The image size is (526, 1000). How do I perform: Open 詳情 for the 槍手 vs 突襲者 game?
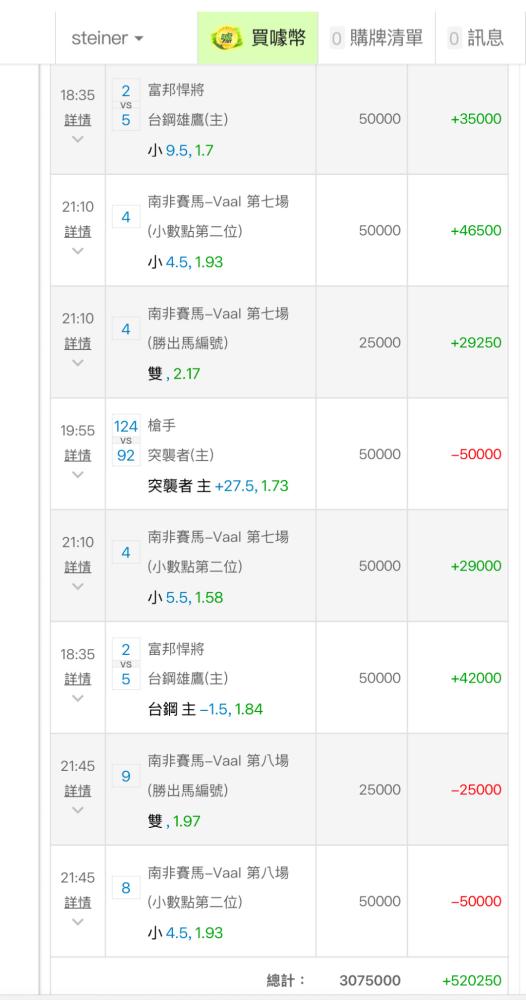click(x=78, y=455)
